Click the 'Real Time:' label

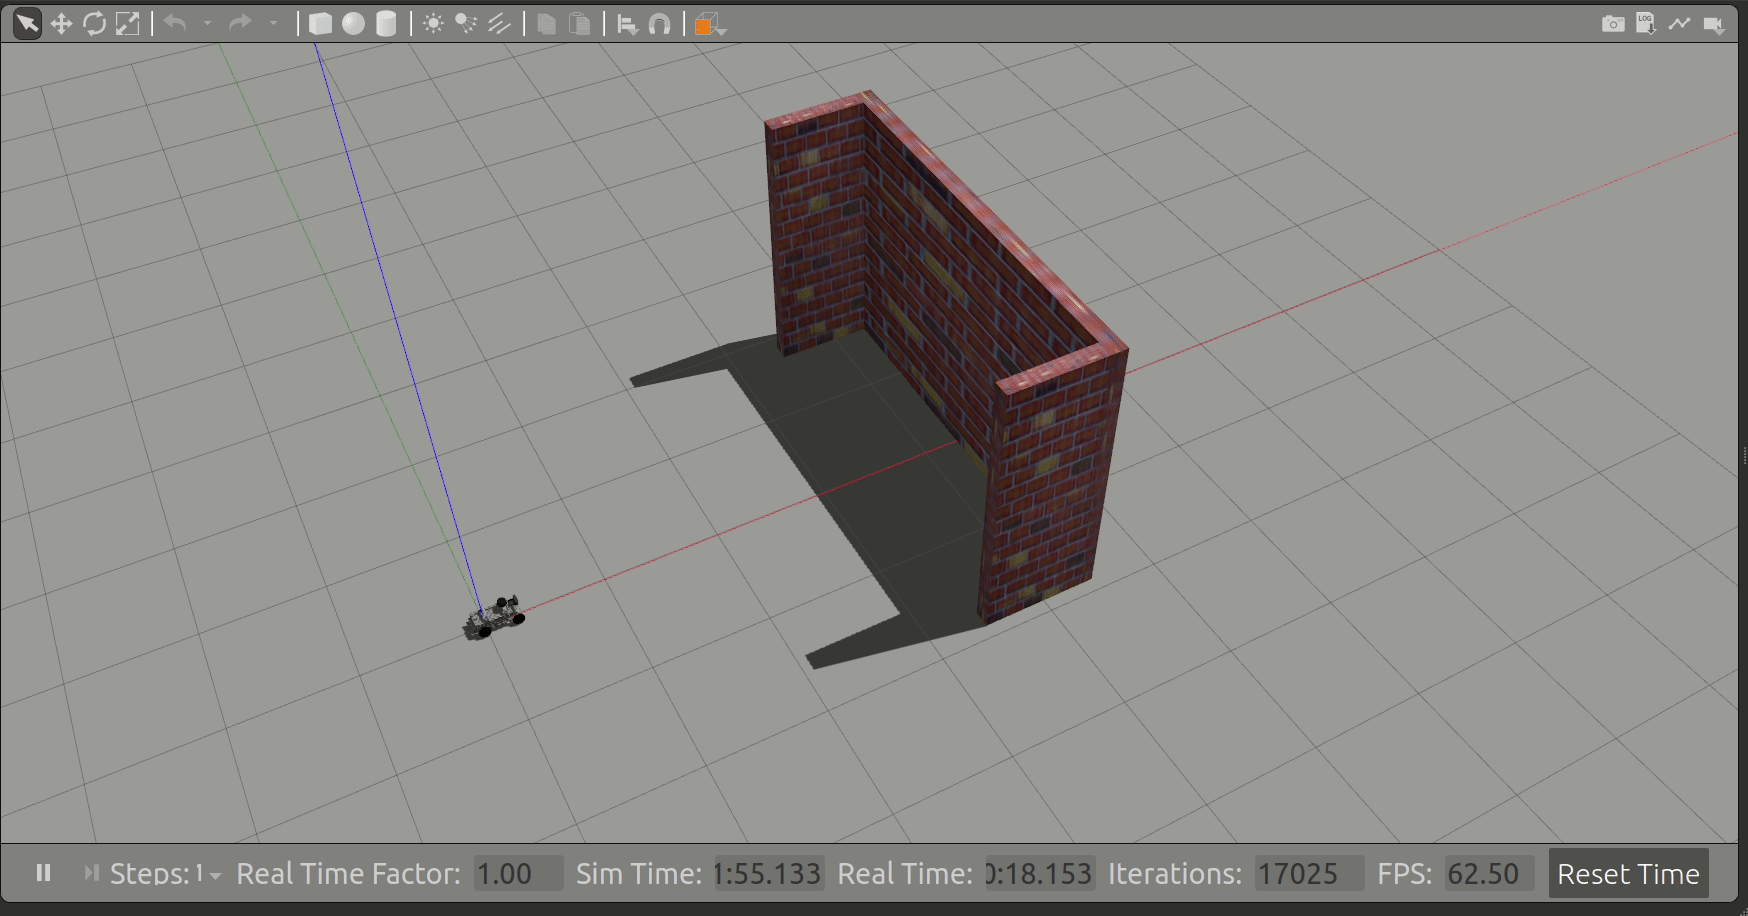click(x=905, y=873)
